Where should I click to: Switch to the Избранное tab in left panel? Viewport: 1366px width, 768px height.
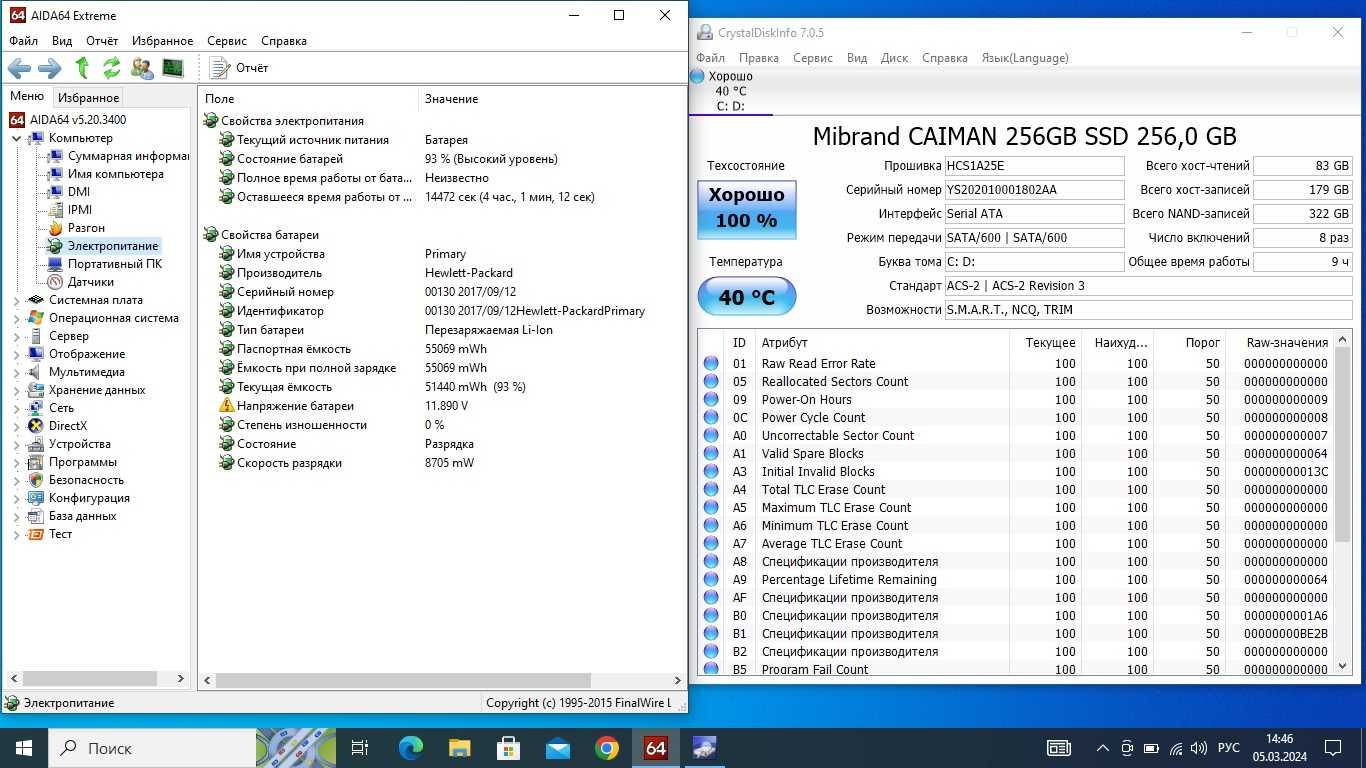(88, 97)
